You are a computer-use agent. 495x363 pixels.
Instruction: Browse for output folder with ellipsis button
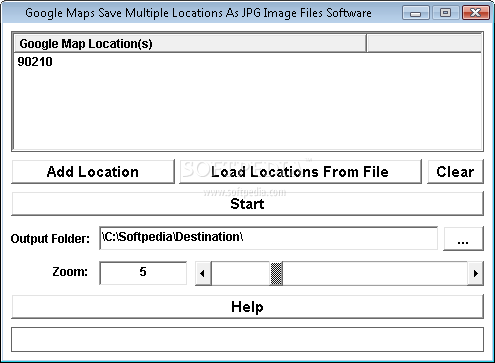coord(463,239)
